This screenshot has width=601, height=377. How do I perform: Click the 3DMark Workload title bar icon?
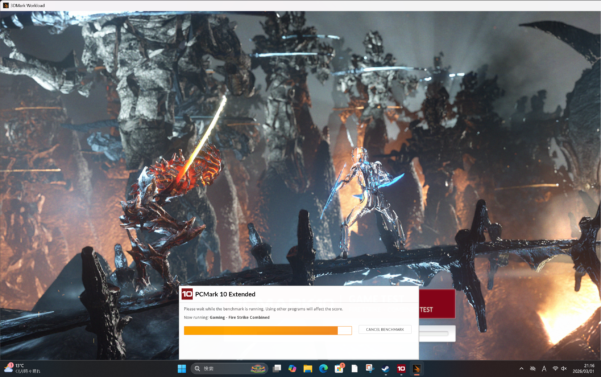[6, 5]
